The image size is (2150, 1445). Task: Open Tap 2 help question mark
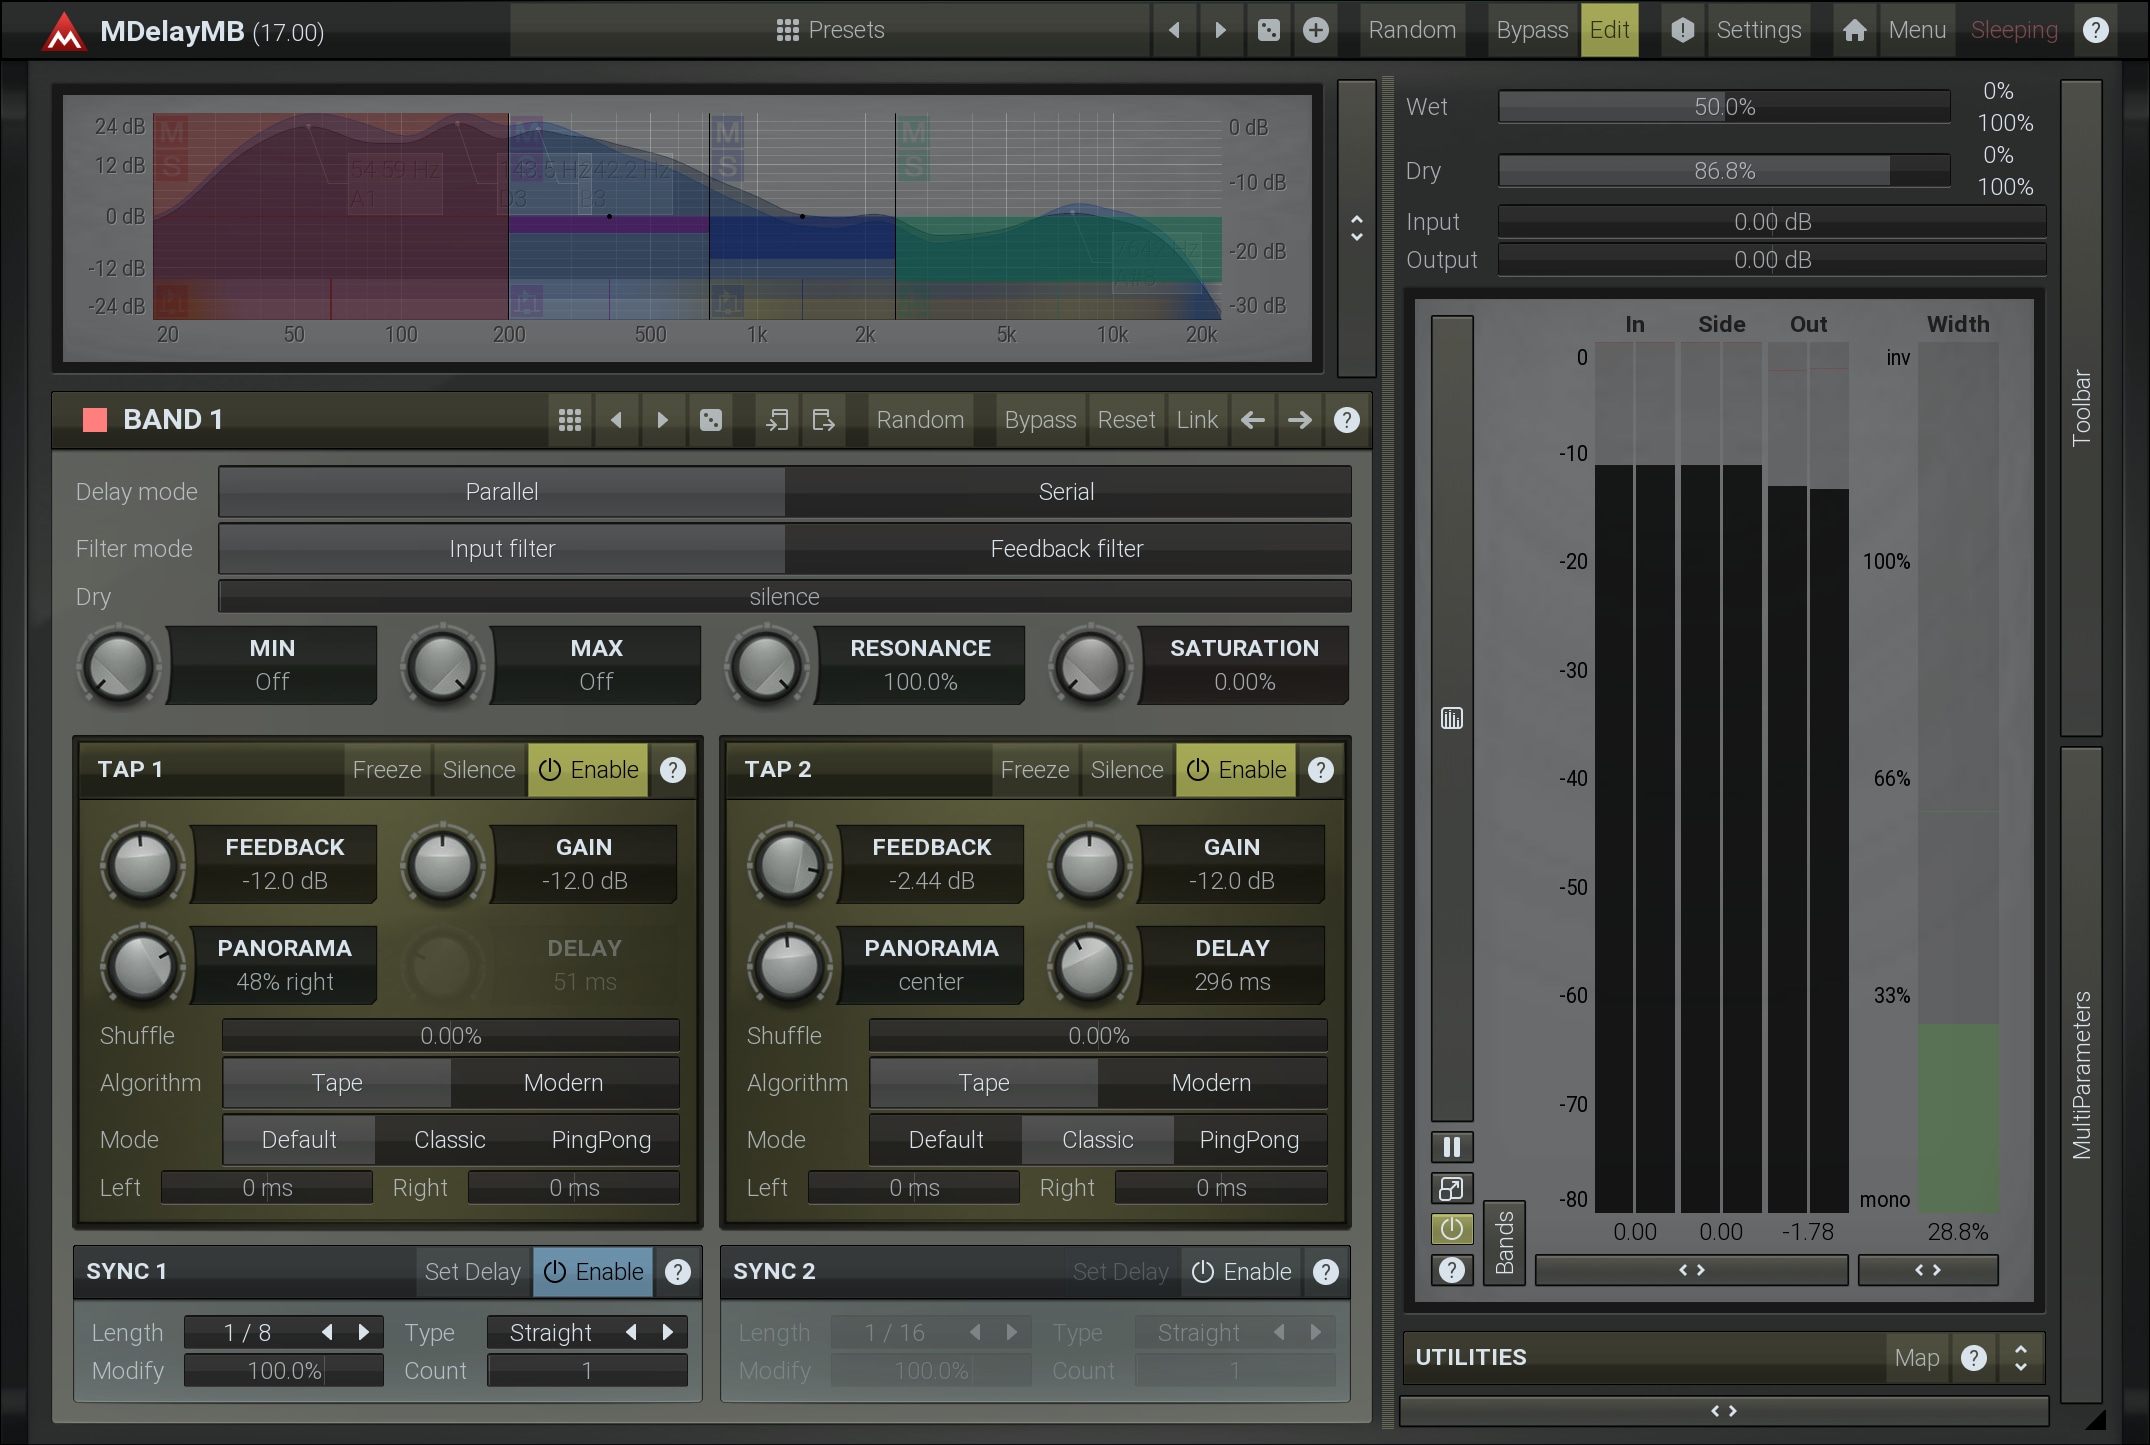[x=1321, y=770]
